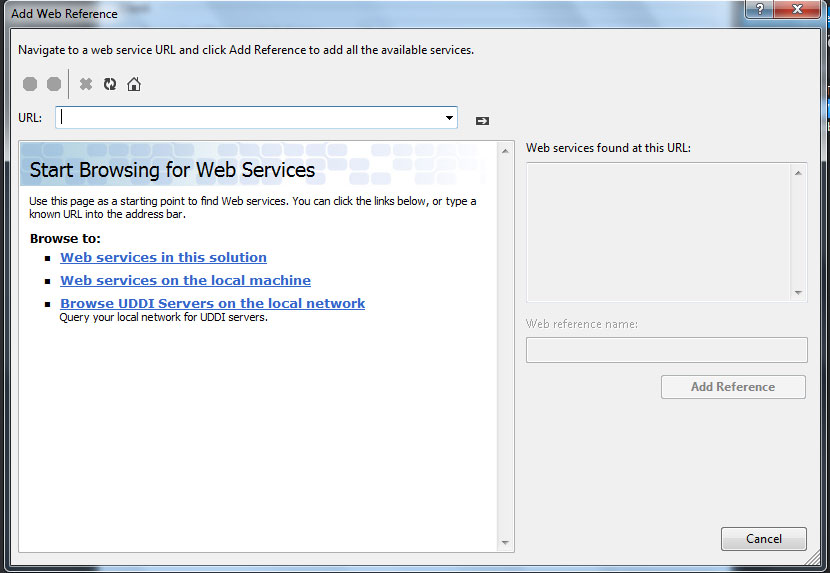This screenshot has height=573, width=830.
Task: Click the Web reference name field
Action: pos(666,350)
